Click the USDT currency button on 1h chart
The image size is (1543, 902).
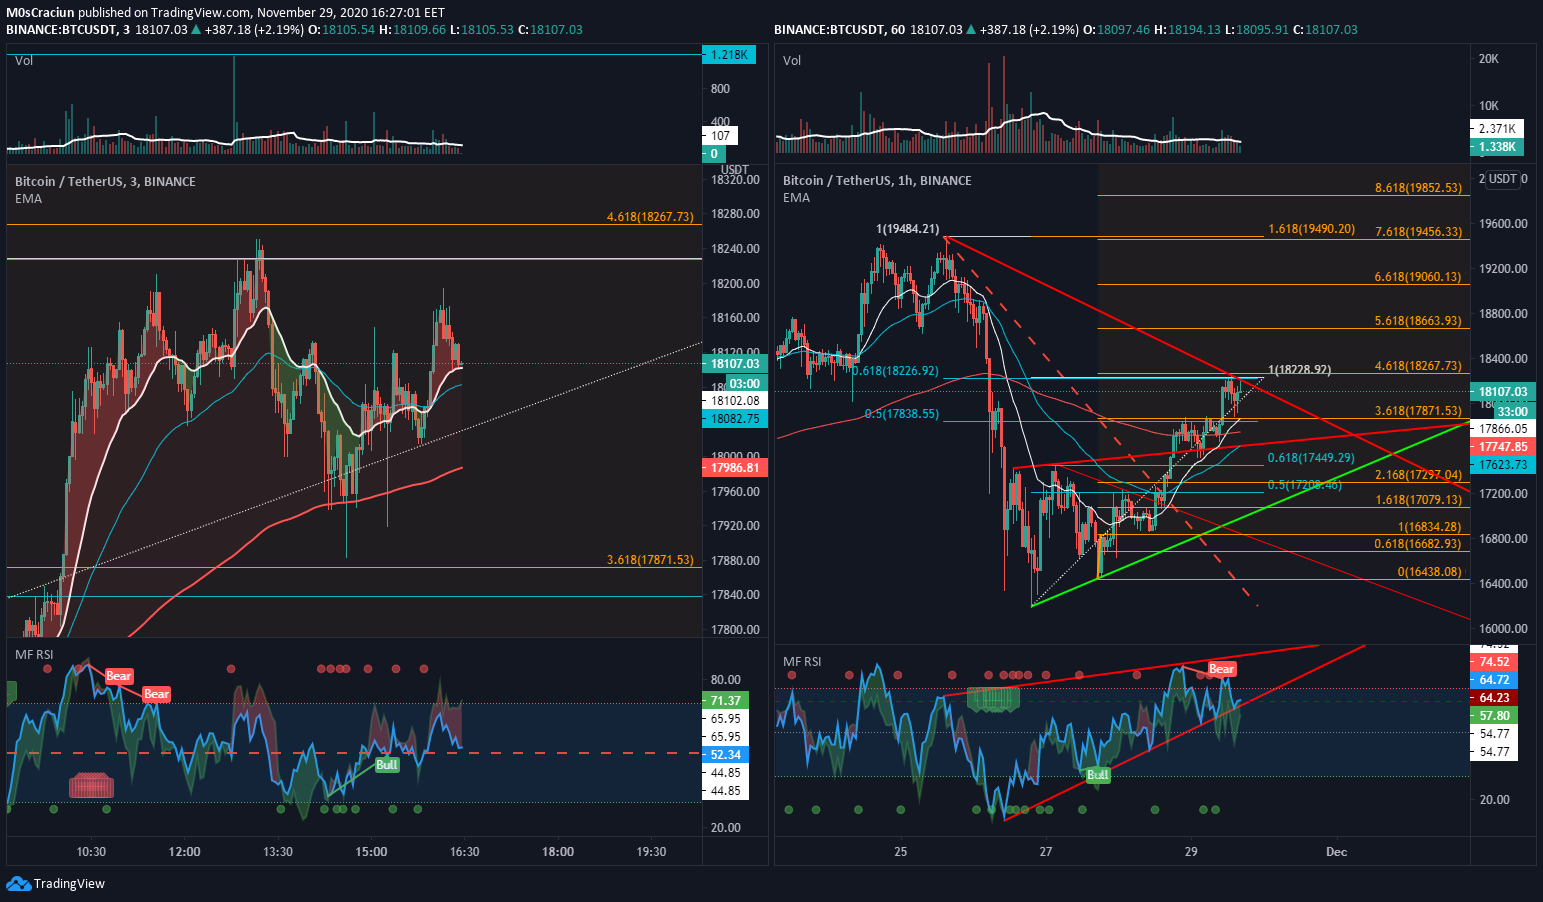pos(1503,179)
